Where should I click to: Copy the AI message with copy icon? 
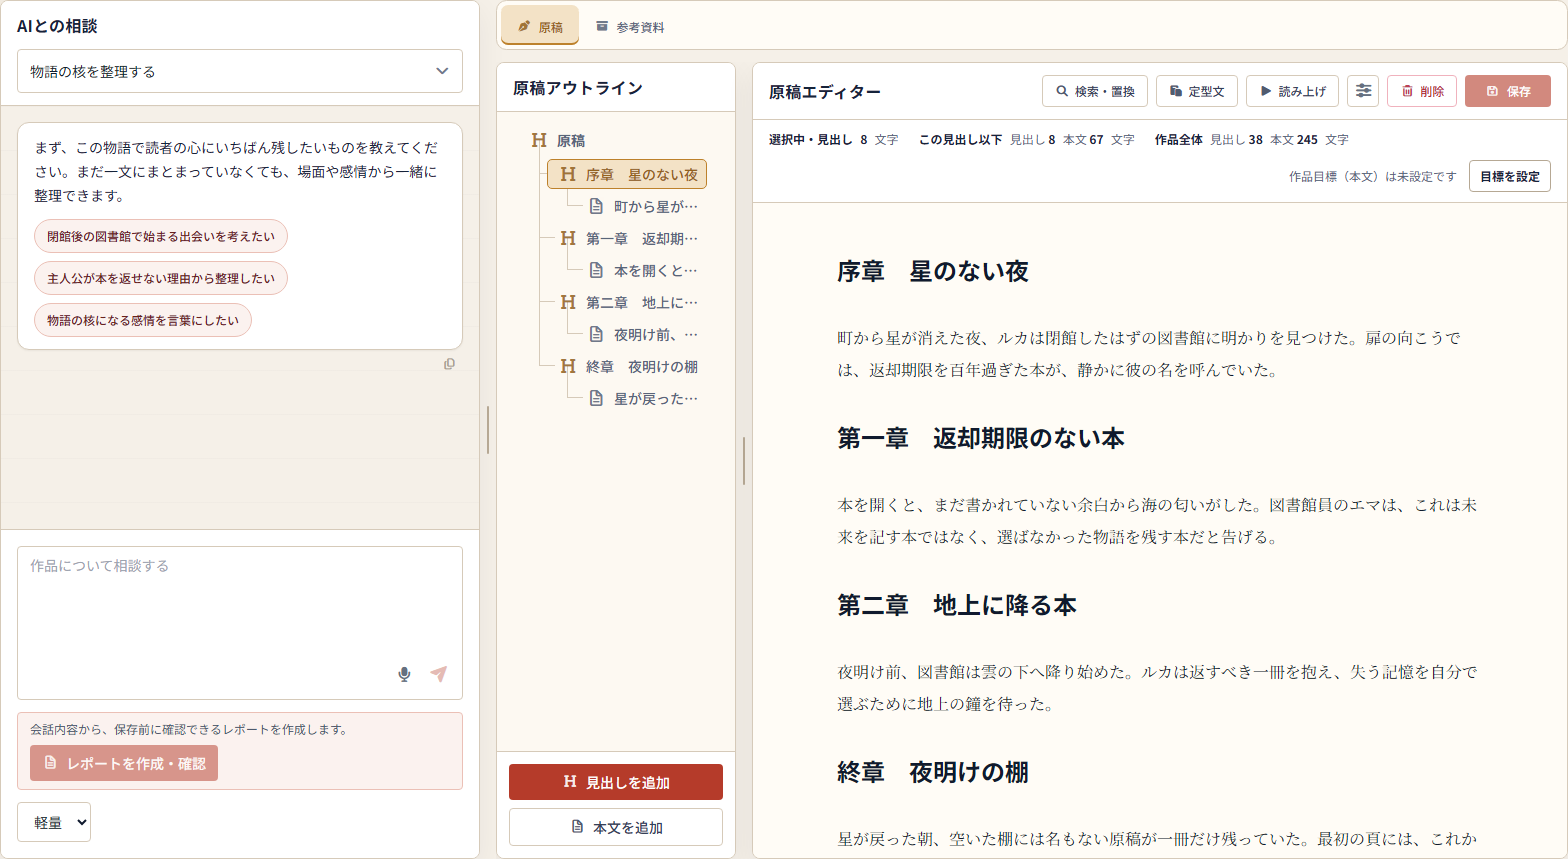pos(449,364)
